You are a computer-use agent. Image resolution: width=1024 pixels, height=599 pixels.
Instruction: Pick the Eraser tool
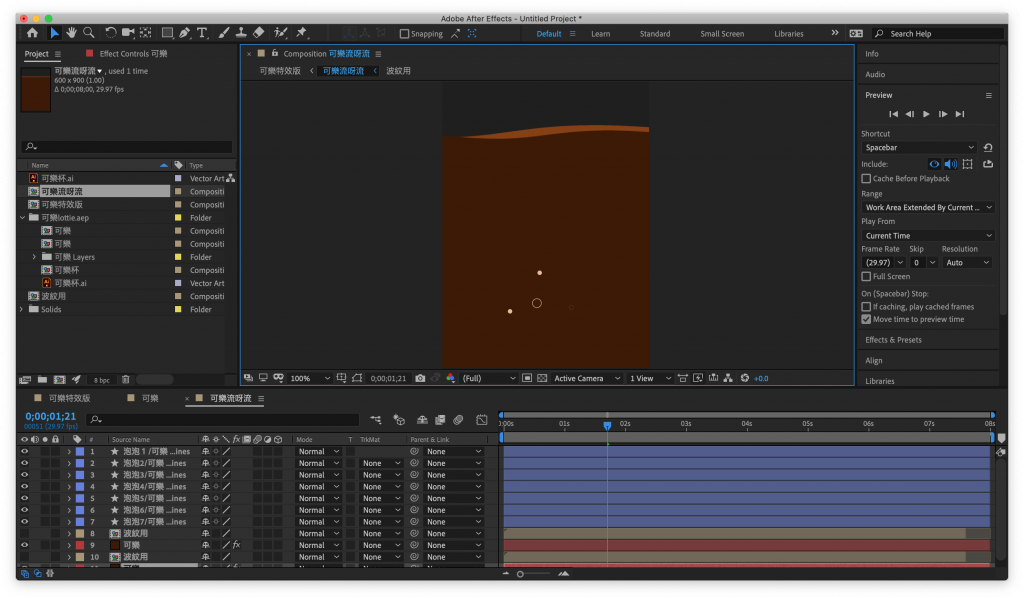click(x=258, y=33)
